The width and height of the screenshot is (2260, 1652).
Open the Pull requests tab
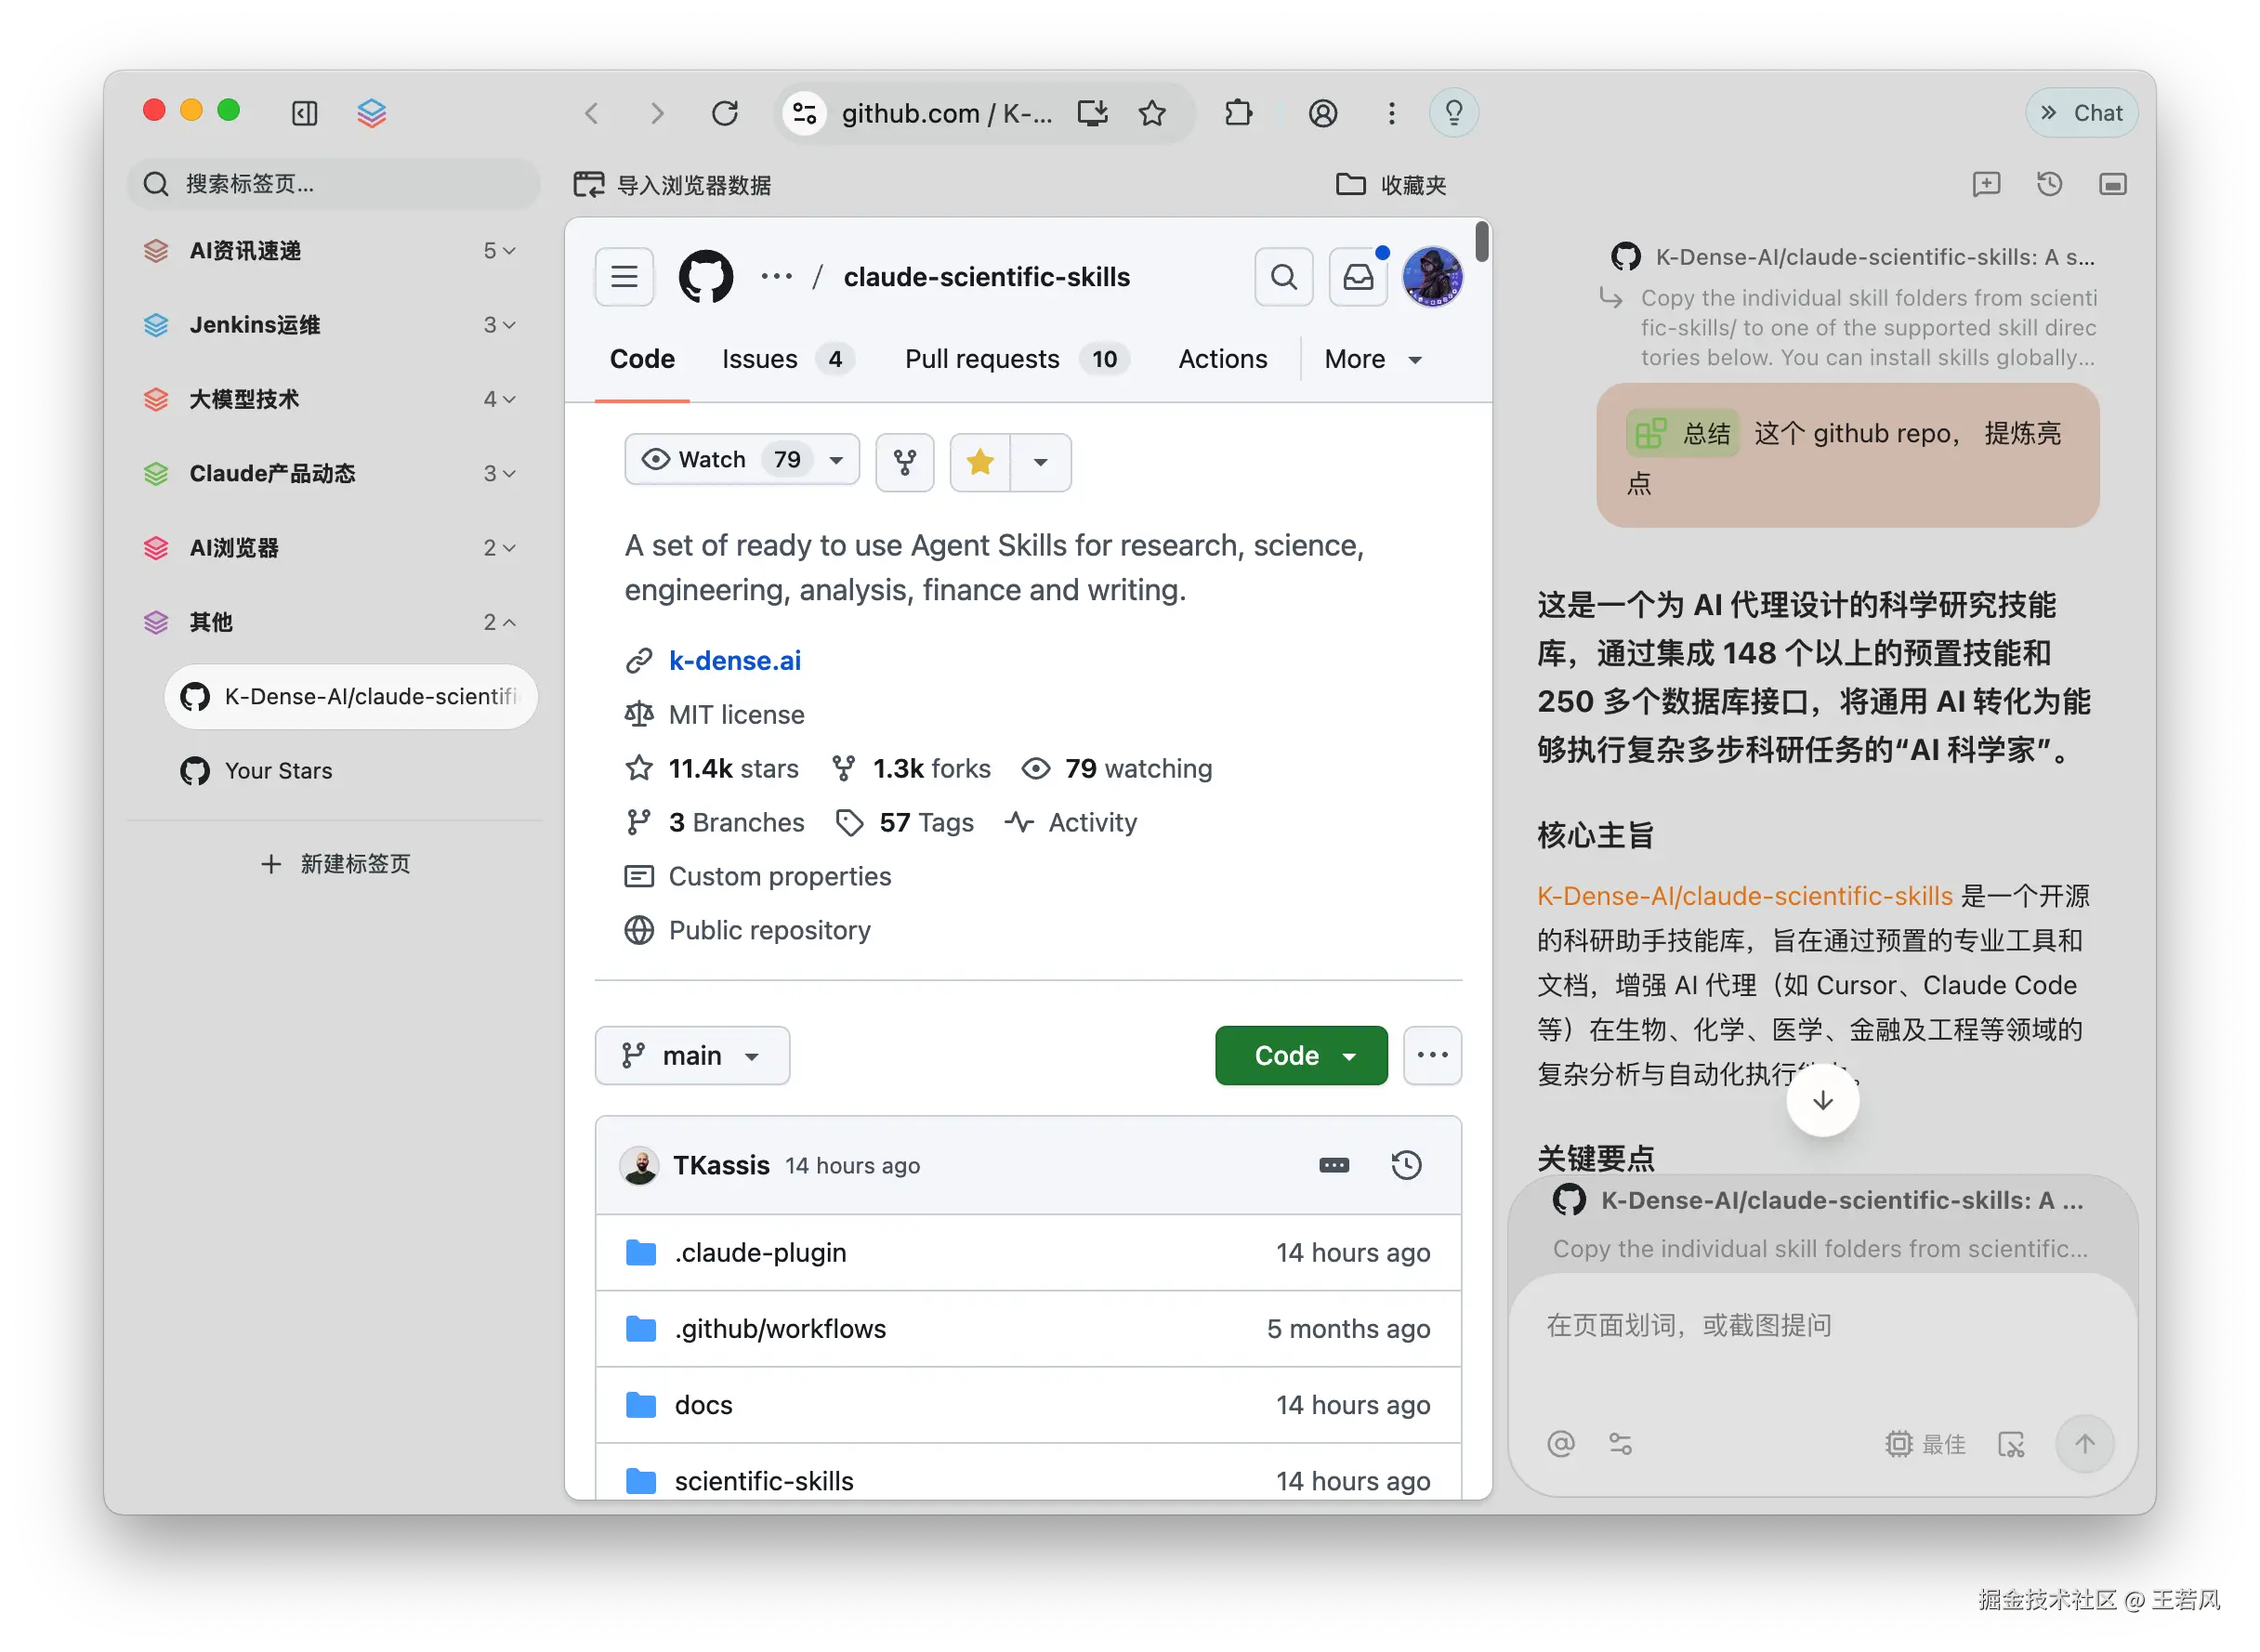[x=981, y=359]
